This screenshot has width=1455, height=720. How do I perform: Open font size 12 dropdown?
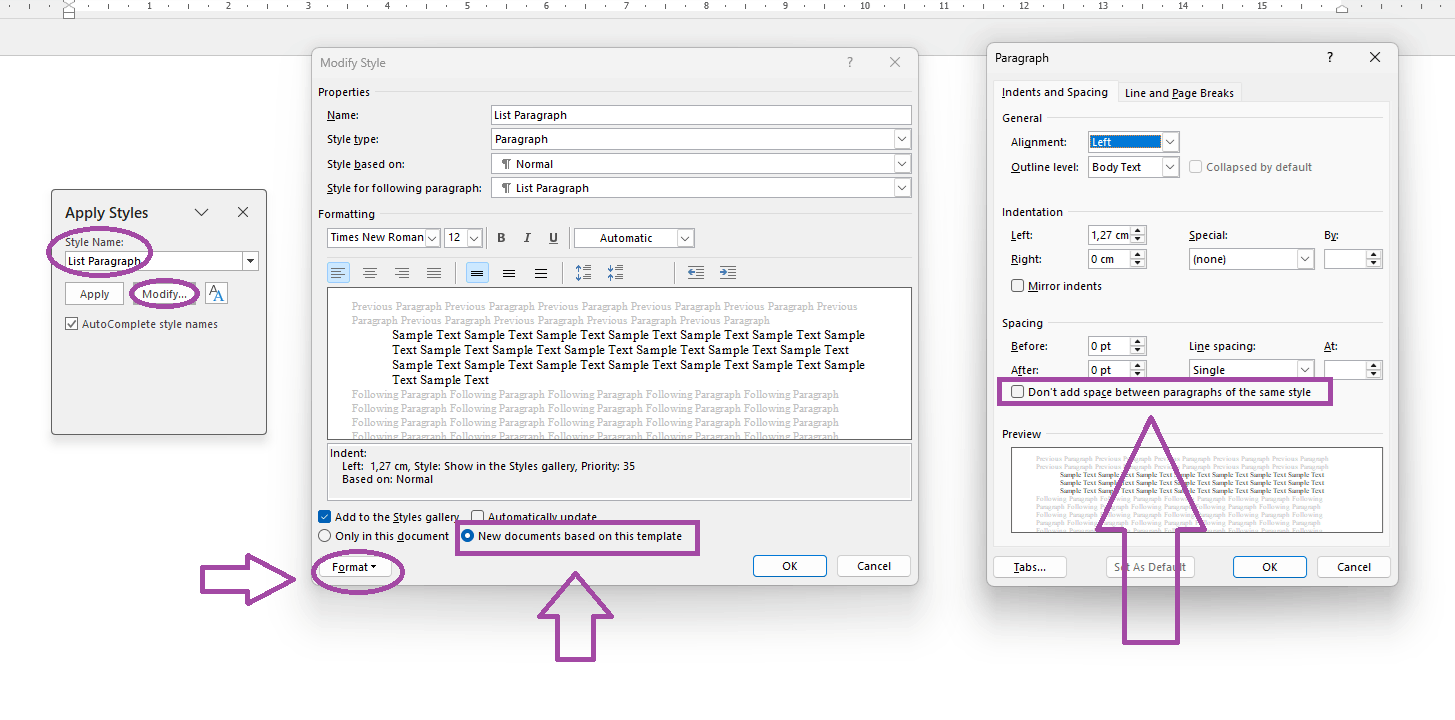click(x=474, y=238)
